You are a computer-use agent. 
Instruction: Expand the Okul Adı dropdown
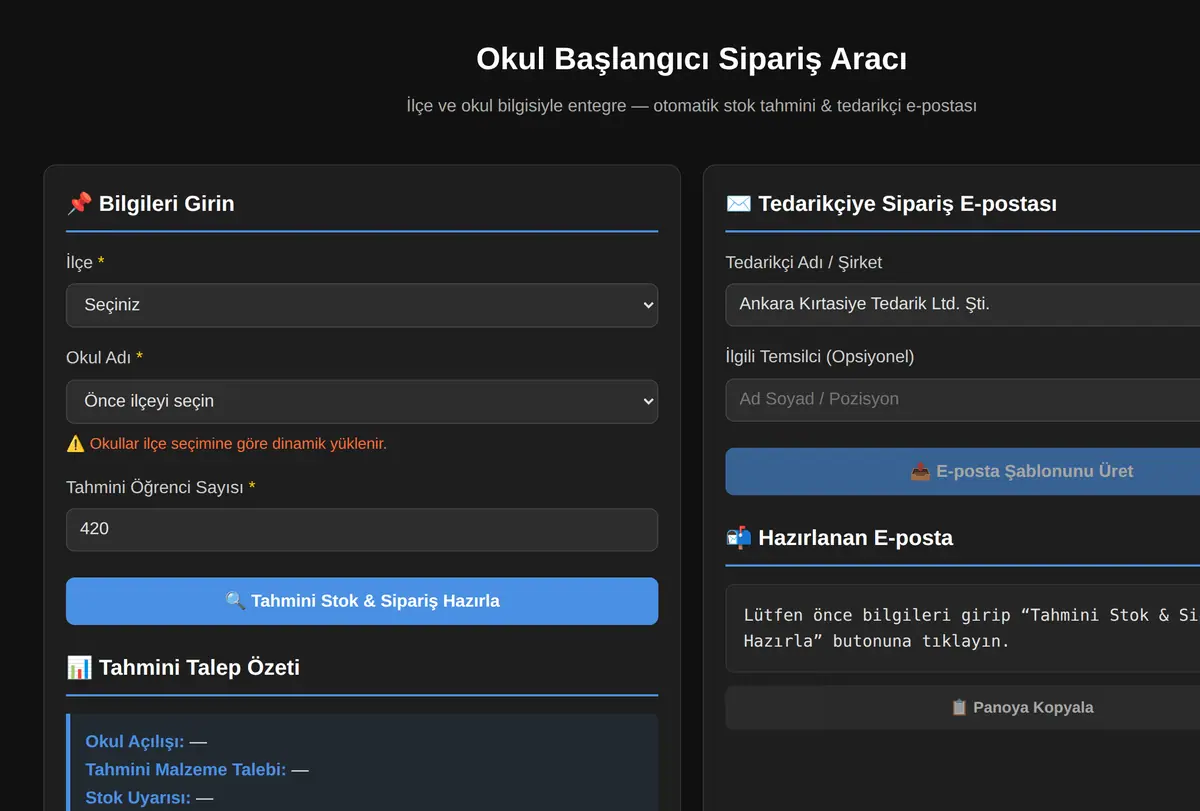[x=362, y=401]
